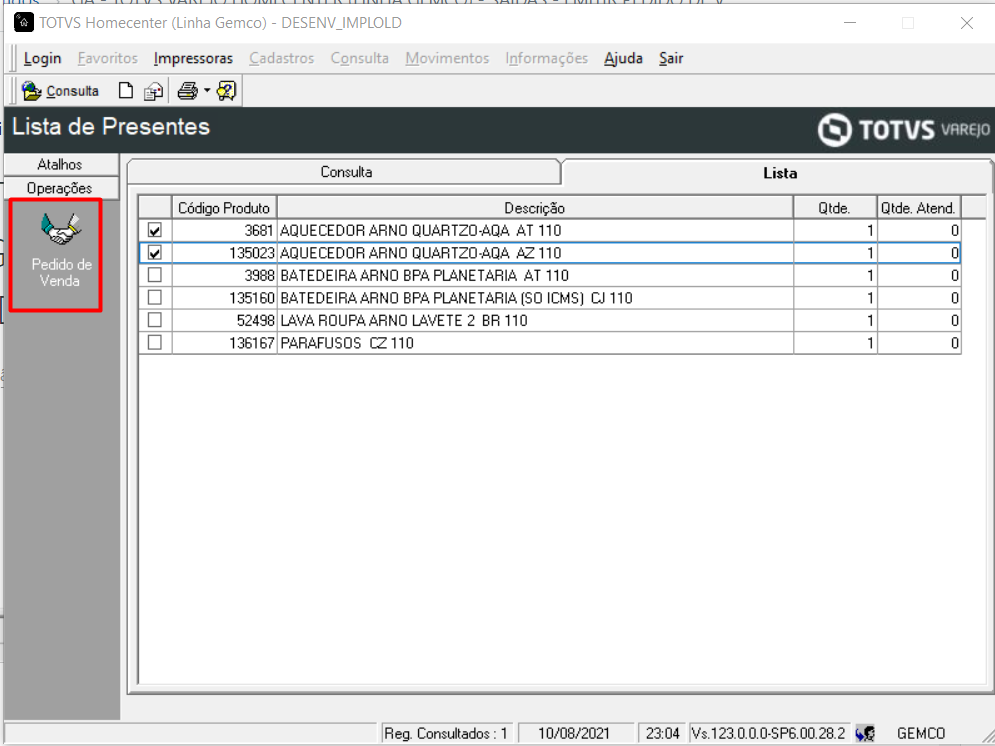Image resolution: width=995 pixels, height=746 pixels.
Task: Open the Consulta menu in menu bar
Action: pos(359,58)
